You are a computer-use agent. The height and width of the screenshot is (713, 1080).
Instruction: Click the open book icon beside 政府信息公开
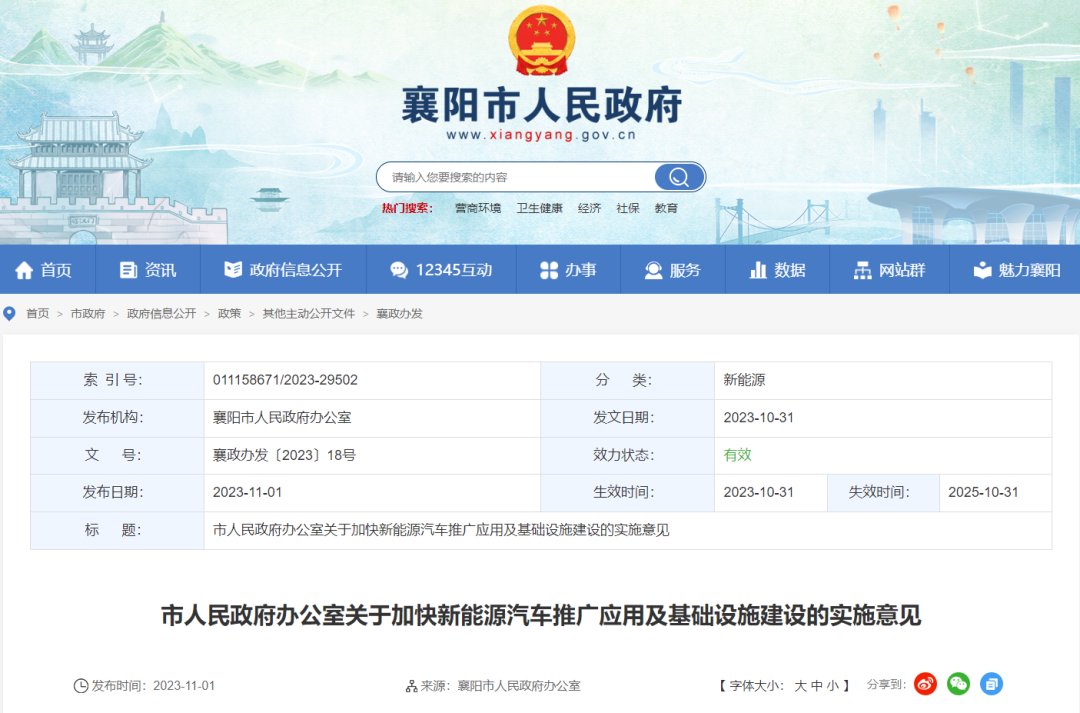(233, 269)
